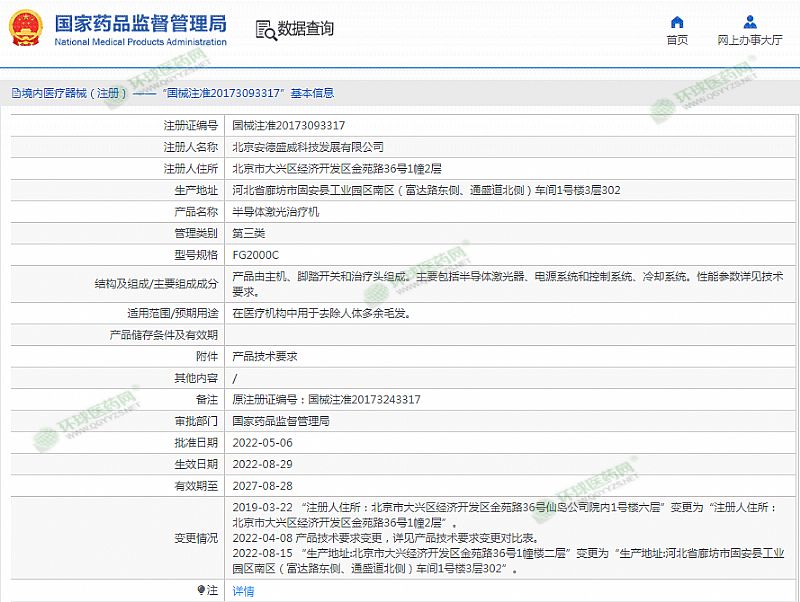Select approval department 国家药品监督管理局 value

point(281,421)
